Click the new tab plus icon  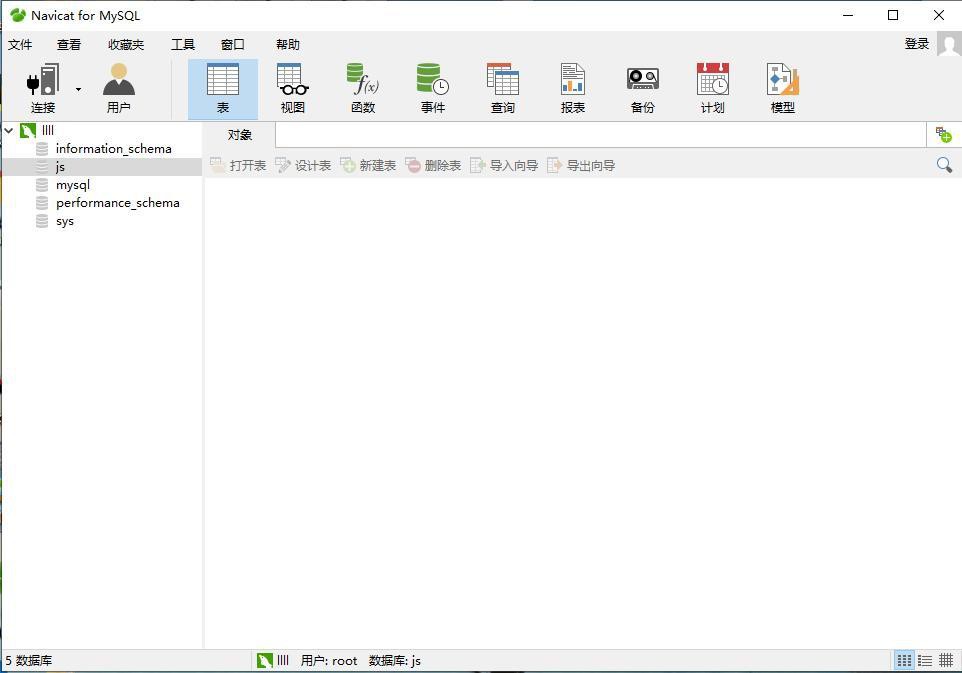[x=943, y=134]
